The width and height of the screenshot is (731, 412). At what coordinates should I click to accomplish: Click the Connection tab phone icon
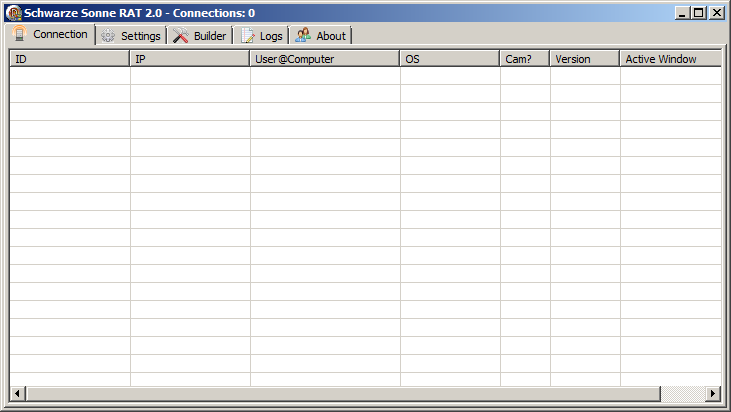pyautogui.click(x=19, y=34)
